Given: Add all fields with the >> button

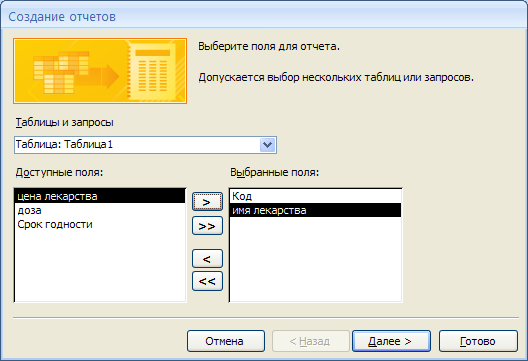Looking at the screenshot, I should (x=207, y=226).
